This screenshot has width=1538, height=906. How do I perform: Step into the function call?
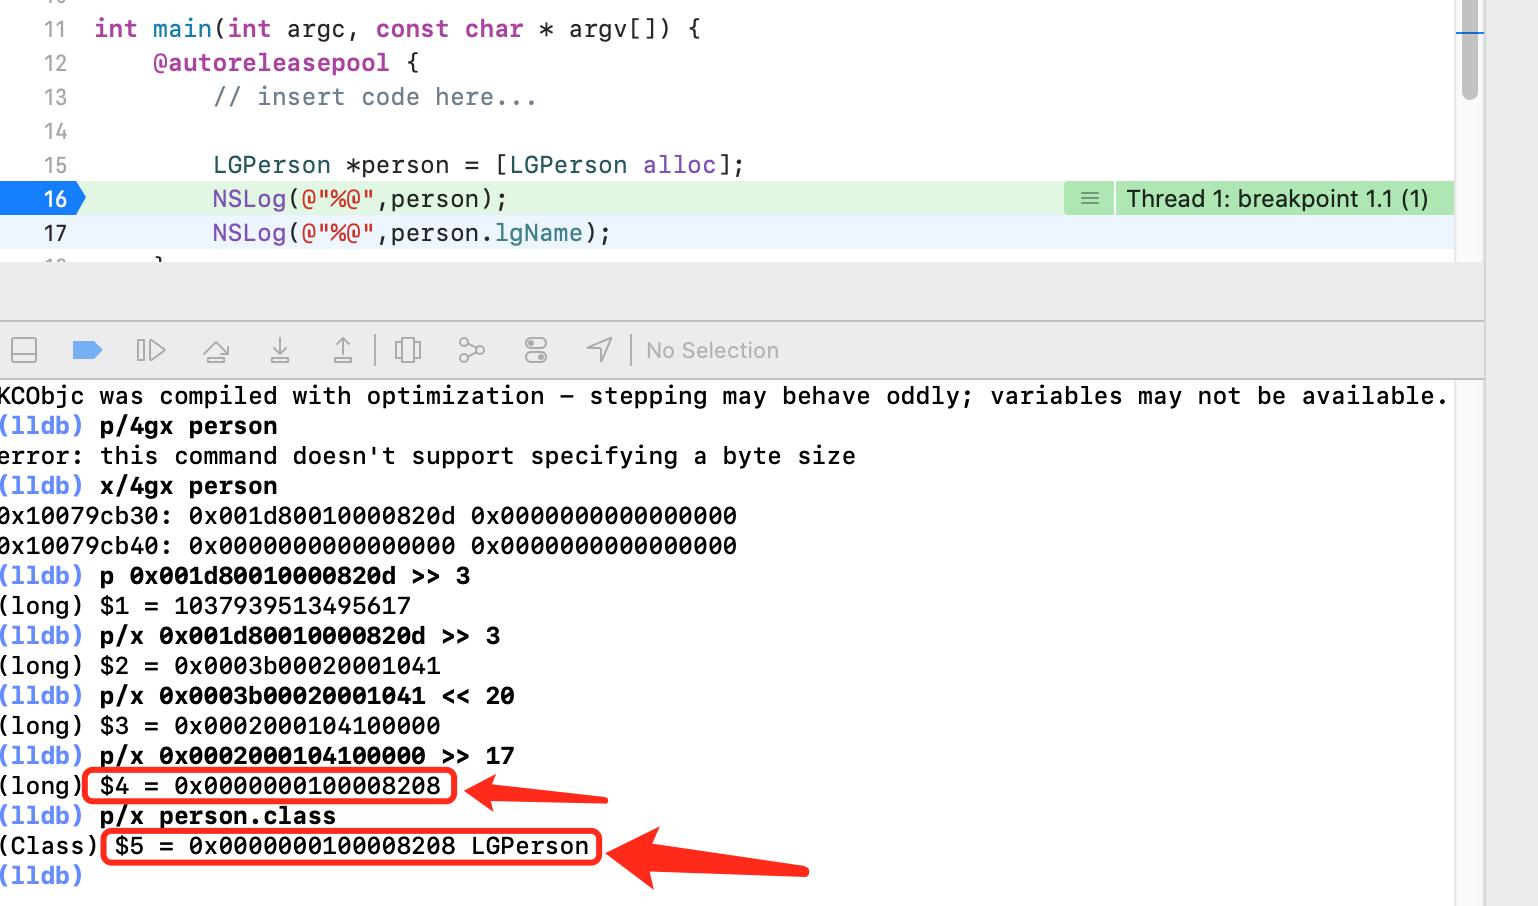(x=280, y=350)
